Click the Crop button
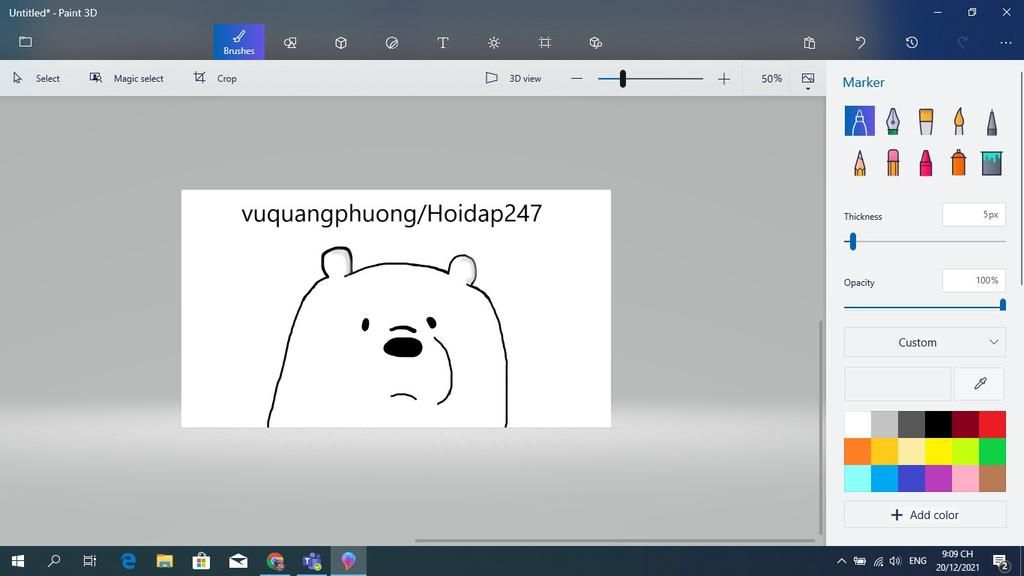This screenshot has width=1024, height=576. tap(216, 78)
